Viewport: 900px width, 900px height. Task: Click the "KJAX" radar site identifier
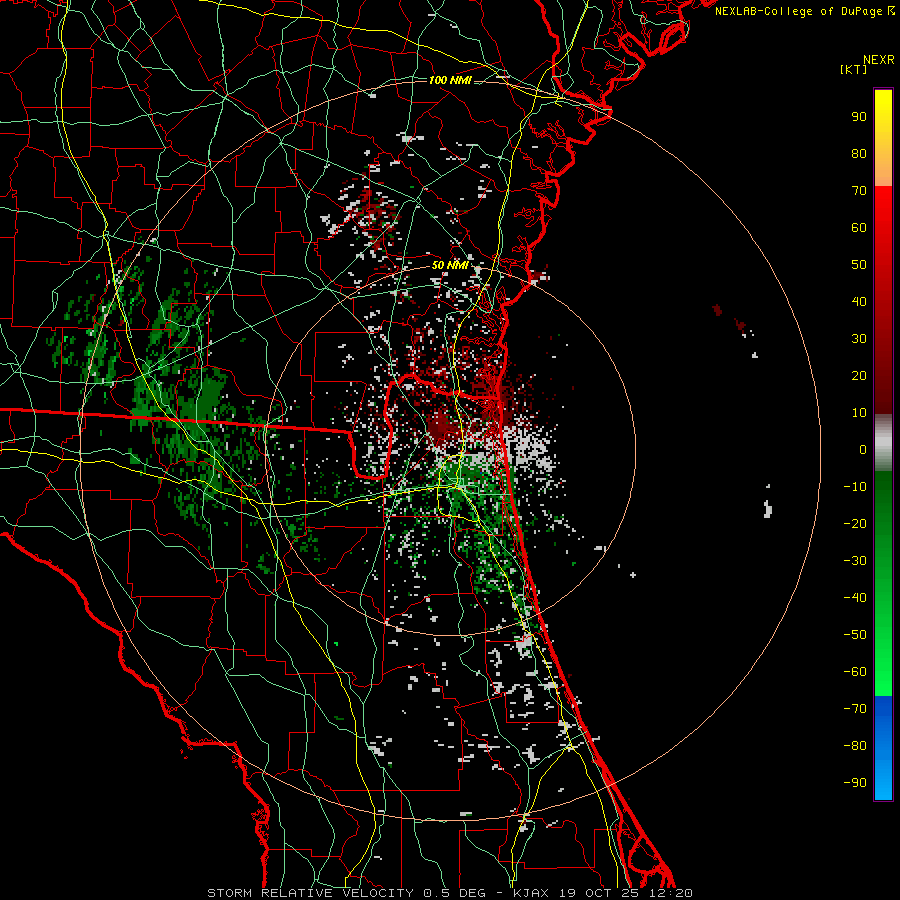point(530,893)
